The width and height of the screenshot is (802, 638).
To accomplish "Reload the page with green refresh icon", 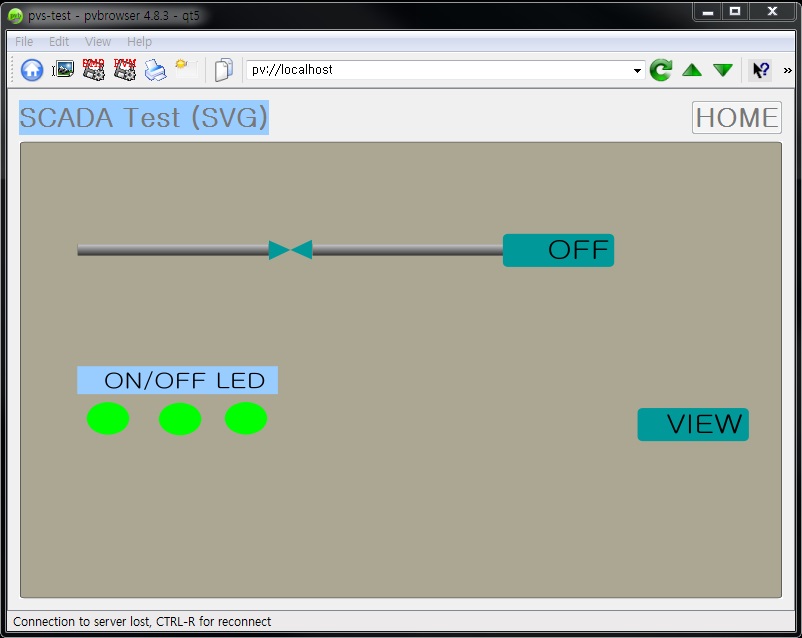I will pyautogui.click(x=661, y=70).
